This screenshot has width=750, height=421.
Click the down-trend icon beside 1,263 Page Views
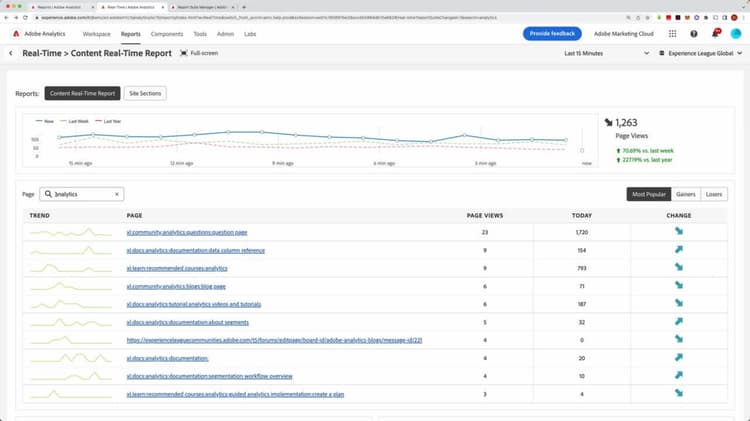(608, 122)
